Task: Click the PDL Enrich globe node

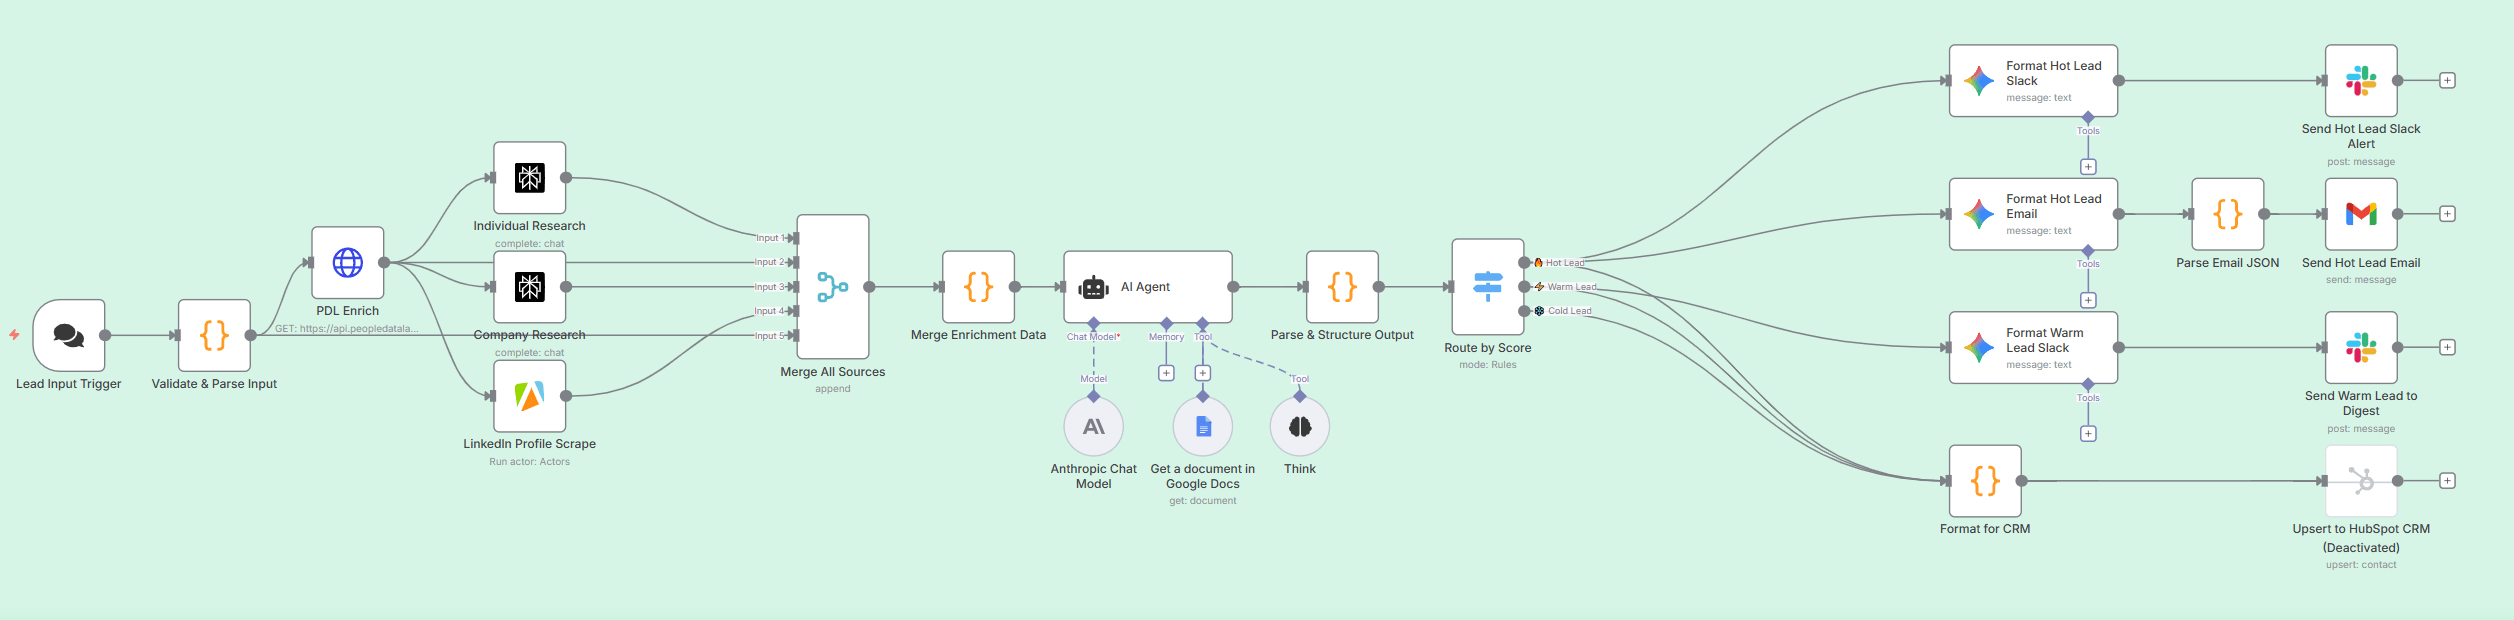Action: tap(347, 263)
